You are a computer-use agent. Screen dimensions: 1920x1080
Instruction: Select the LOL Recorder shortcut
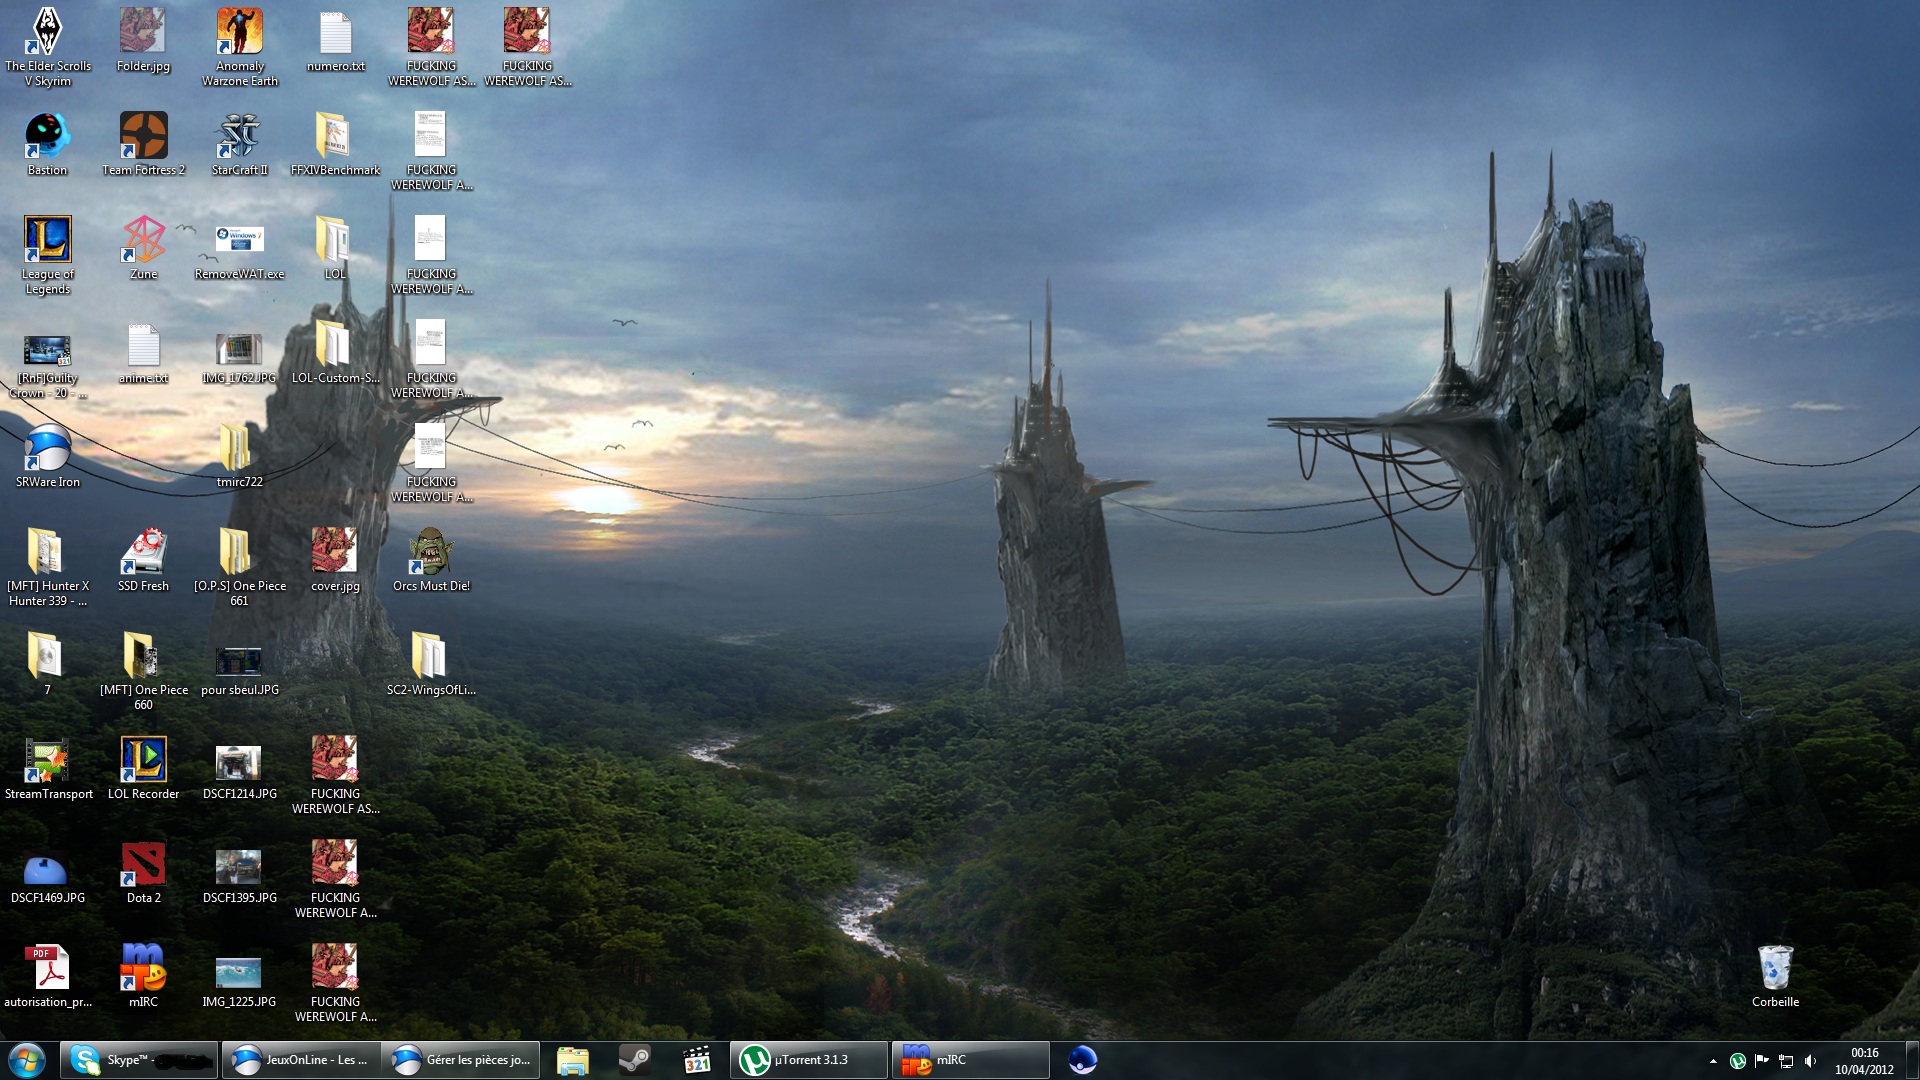pyautogui.click(x=143, y=768)
